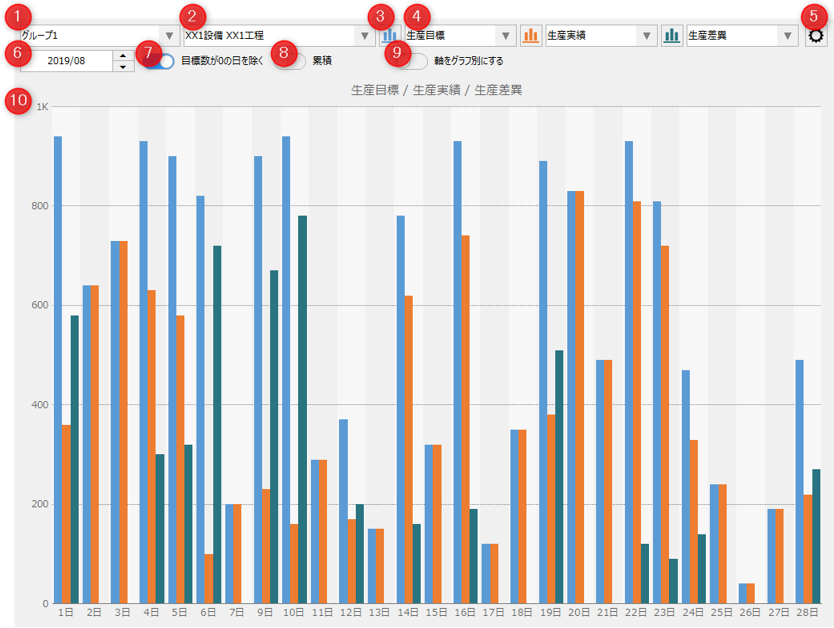Screen dimensions: 834x628
Task: Click the down arrow to go back a month
Action: point(122,66)
